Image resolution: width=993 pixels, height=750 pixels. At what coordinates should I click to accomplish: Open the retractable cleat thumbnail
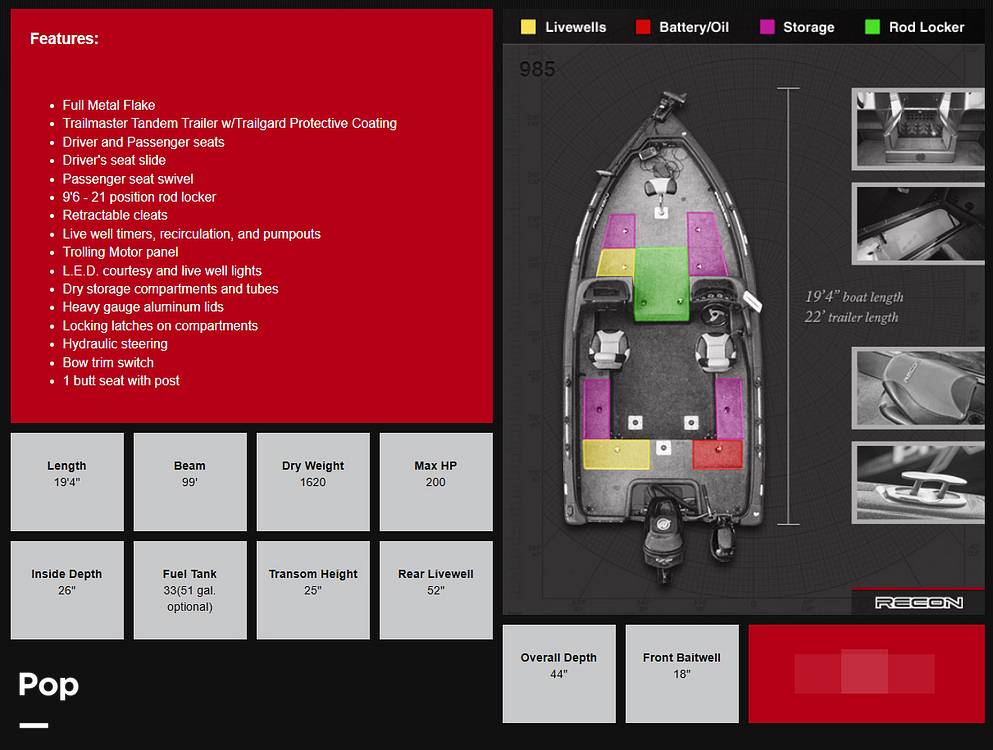918,482
